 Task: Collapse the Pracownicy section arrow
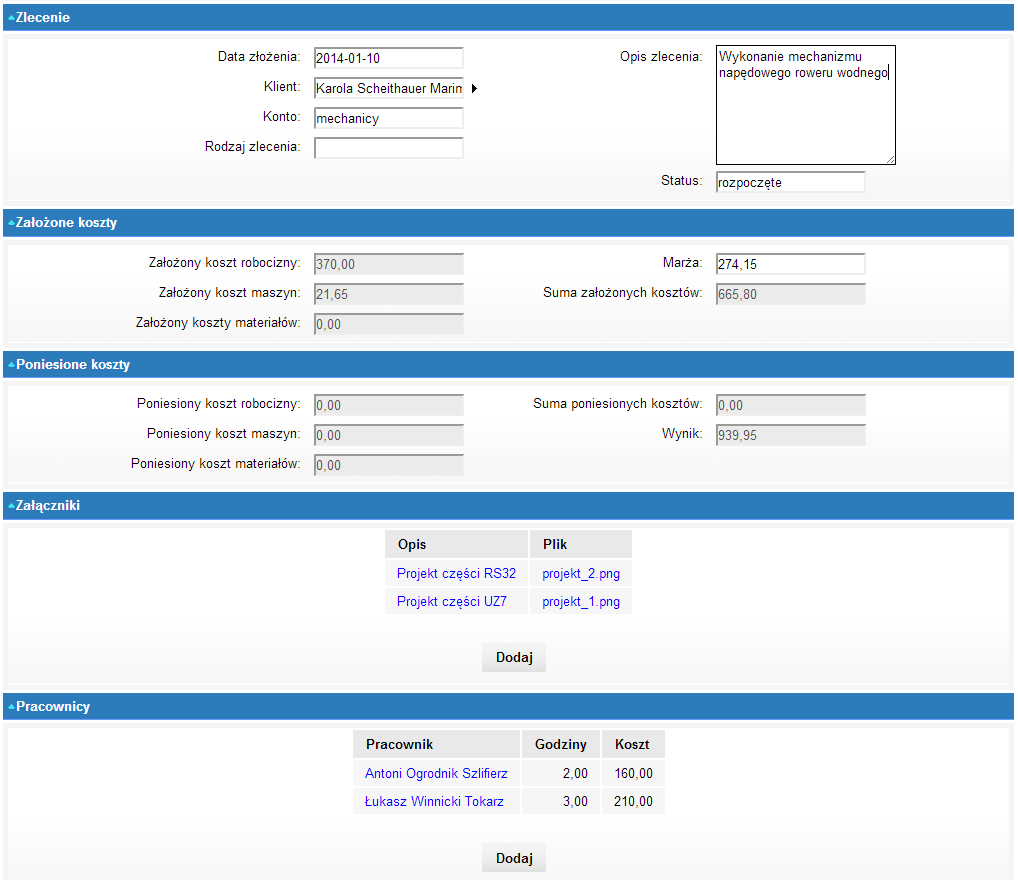point(11,707)
